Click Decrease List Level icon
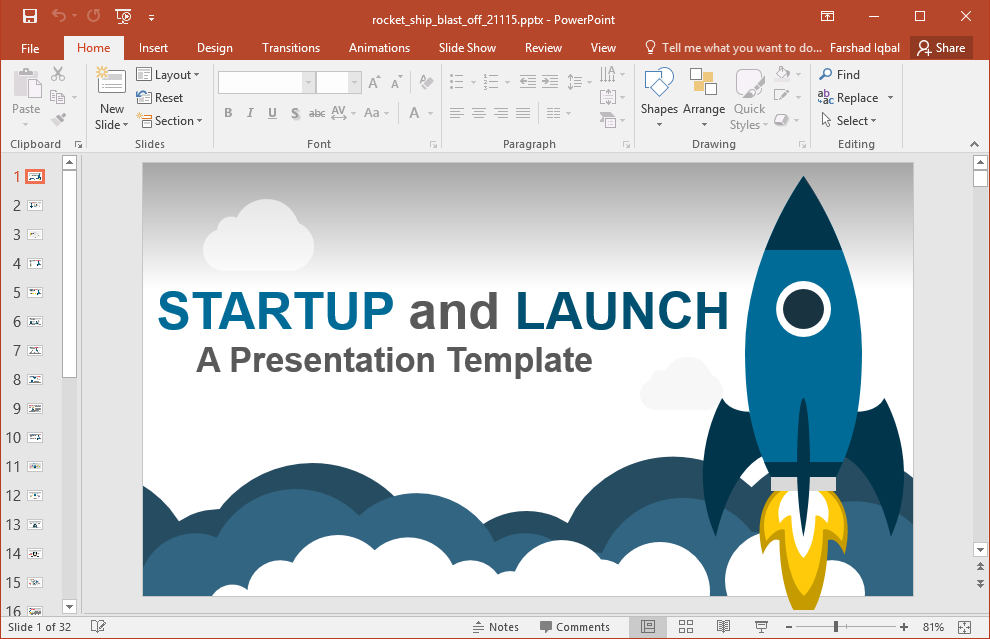This screenshot has height=639, width=990. click(x=528, y=81)
